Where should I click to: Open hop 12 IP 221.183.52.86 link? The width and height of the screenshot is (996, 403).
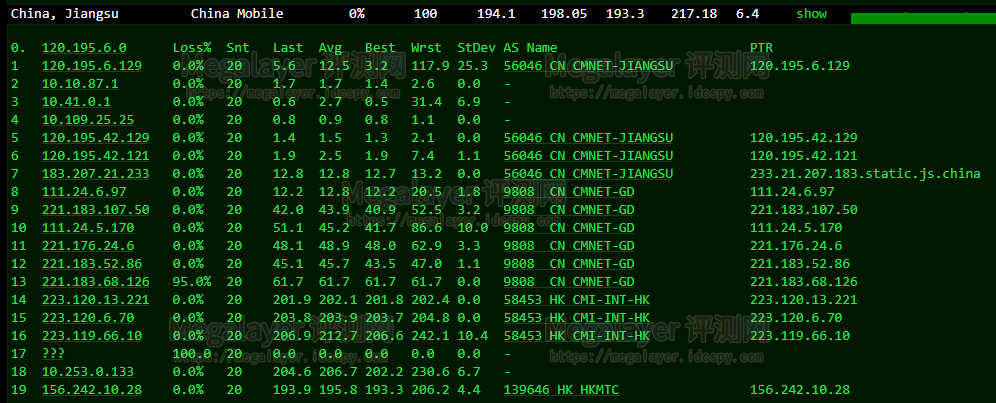point(91,264)
